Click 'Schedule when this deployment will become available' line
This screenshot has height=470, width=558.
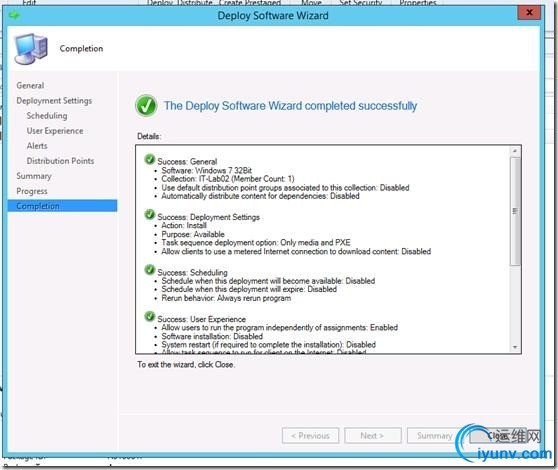[x=268, y=280]
